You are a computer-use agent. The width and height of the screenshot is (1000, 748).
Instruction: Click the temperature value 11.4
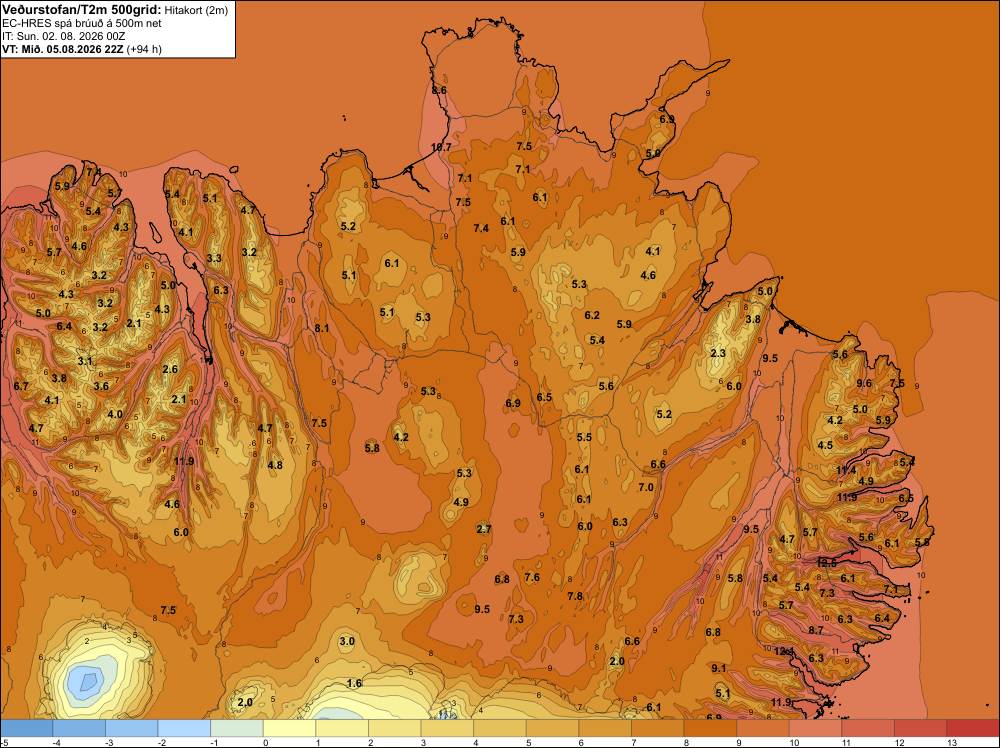coord(846,471)
